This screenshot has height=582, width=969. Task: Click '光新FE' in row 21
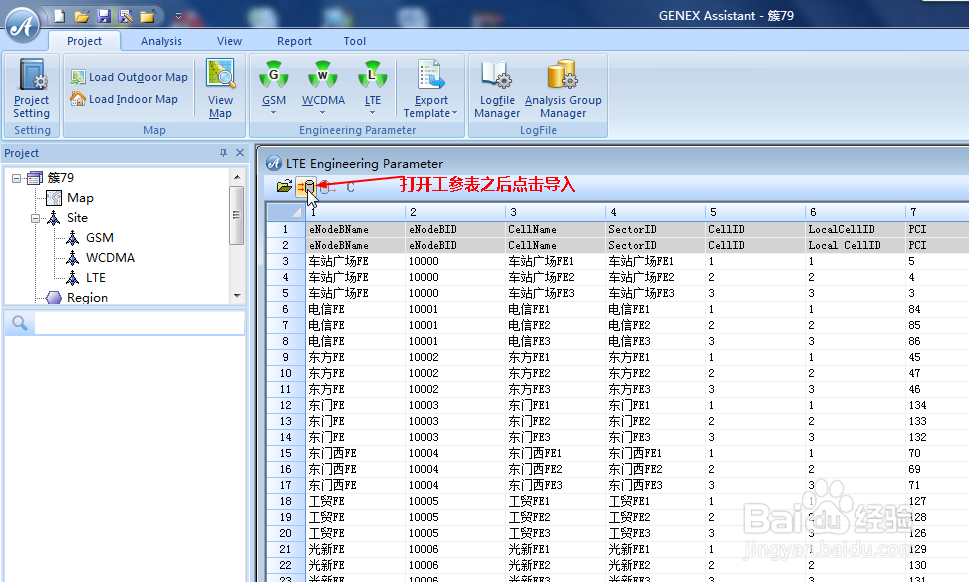355,549
